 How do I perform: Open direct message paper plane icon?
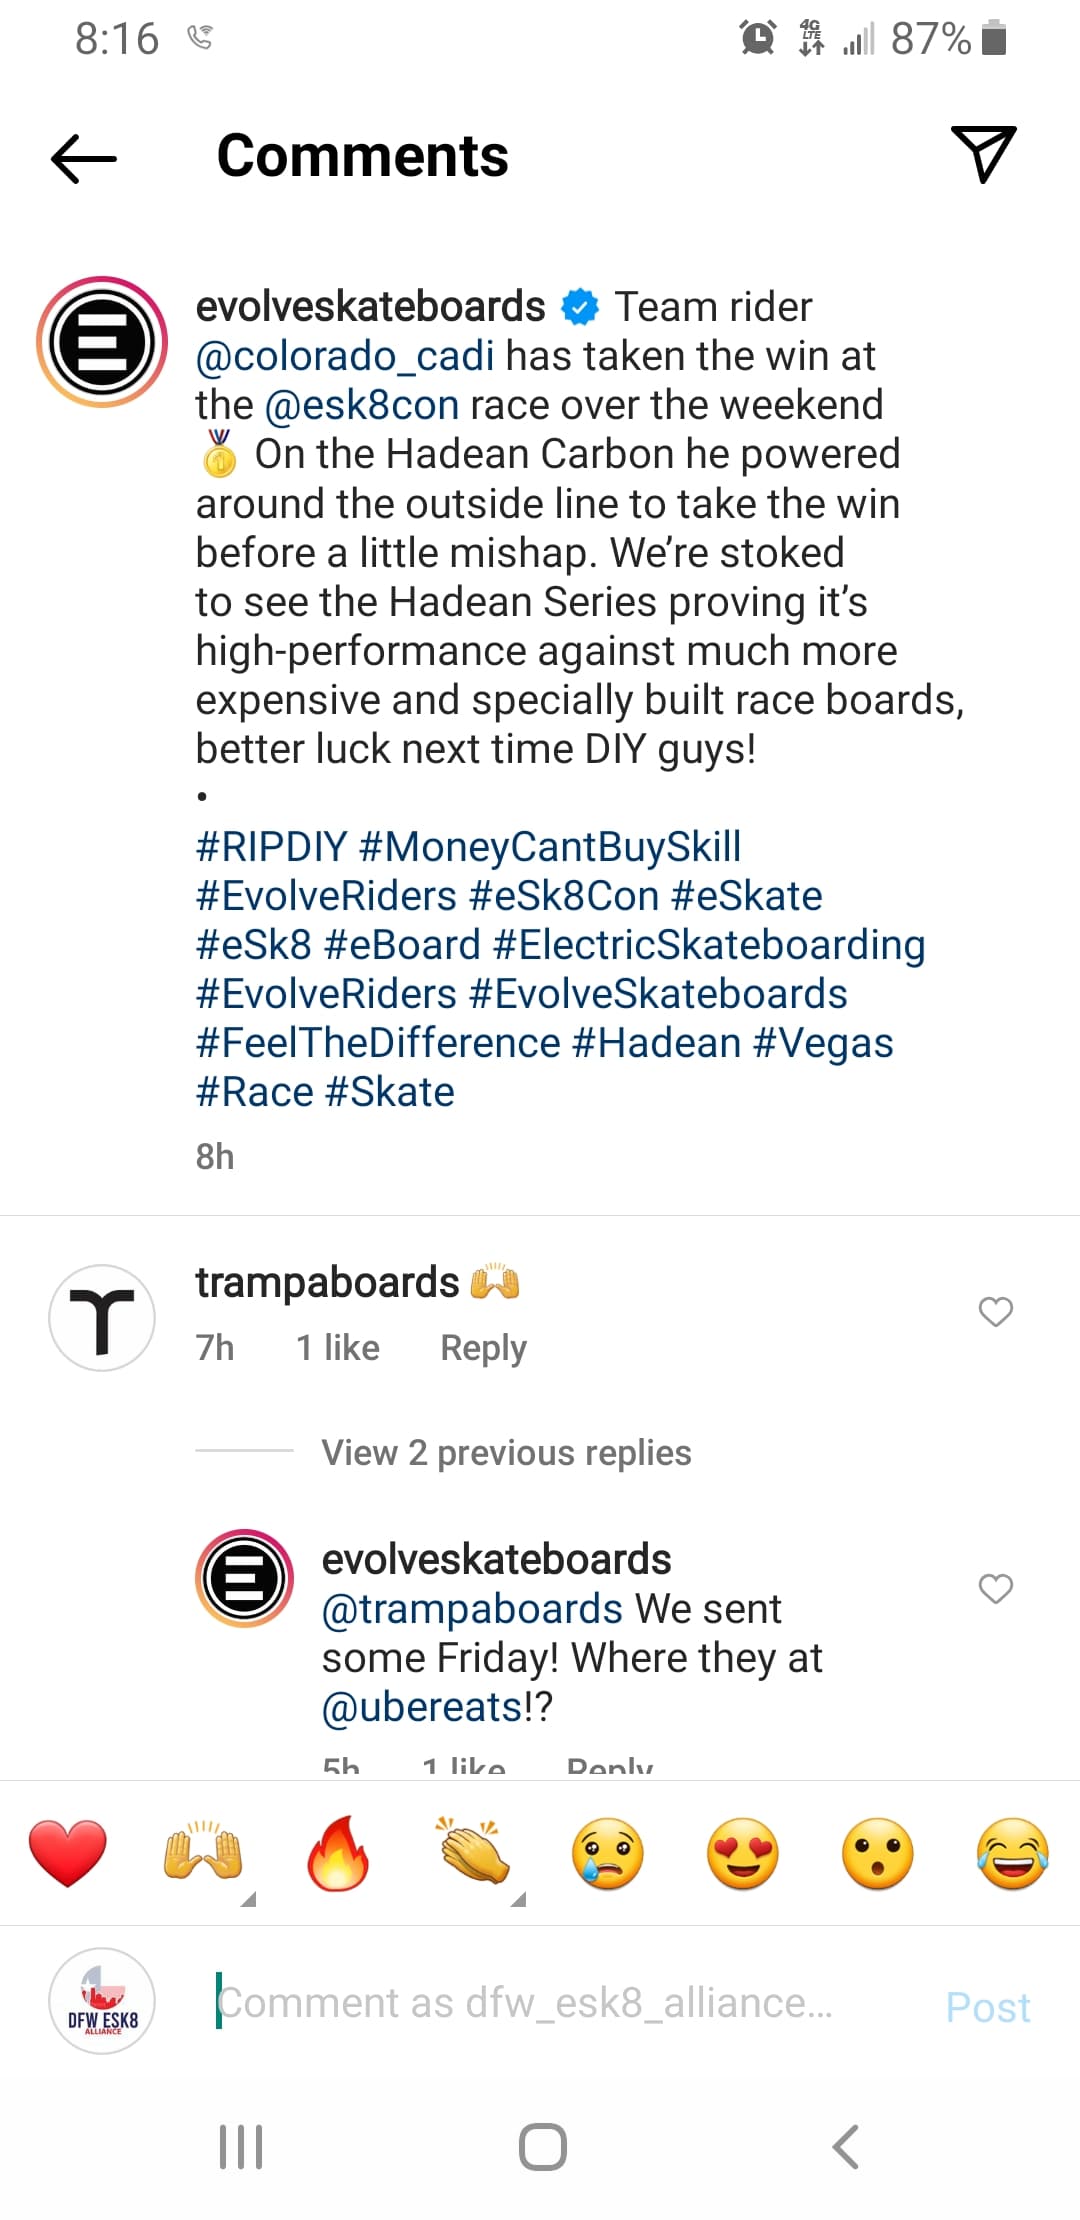pos(983,154)
